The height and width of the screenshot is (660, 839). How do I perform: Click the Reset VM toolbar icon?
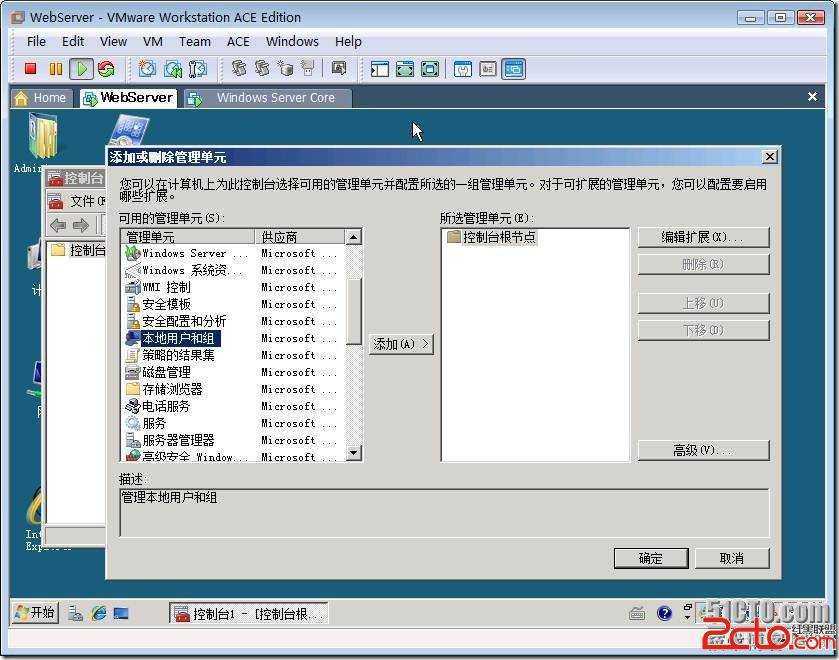(x=106, y=69)
